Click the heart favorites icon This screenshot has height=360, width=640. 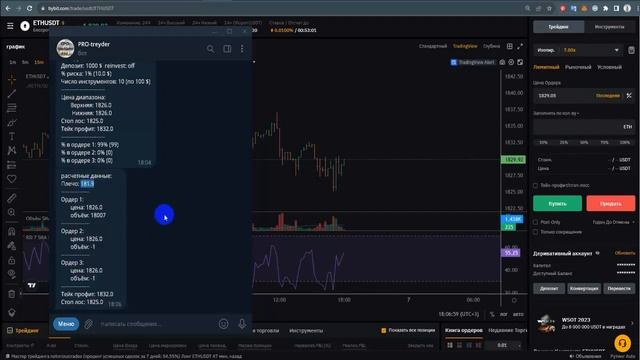(x=11, y=179)
